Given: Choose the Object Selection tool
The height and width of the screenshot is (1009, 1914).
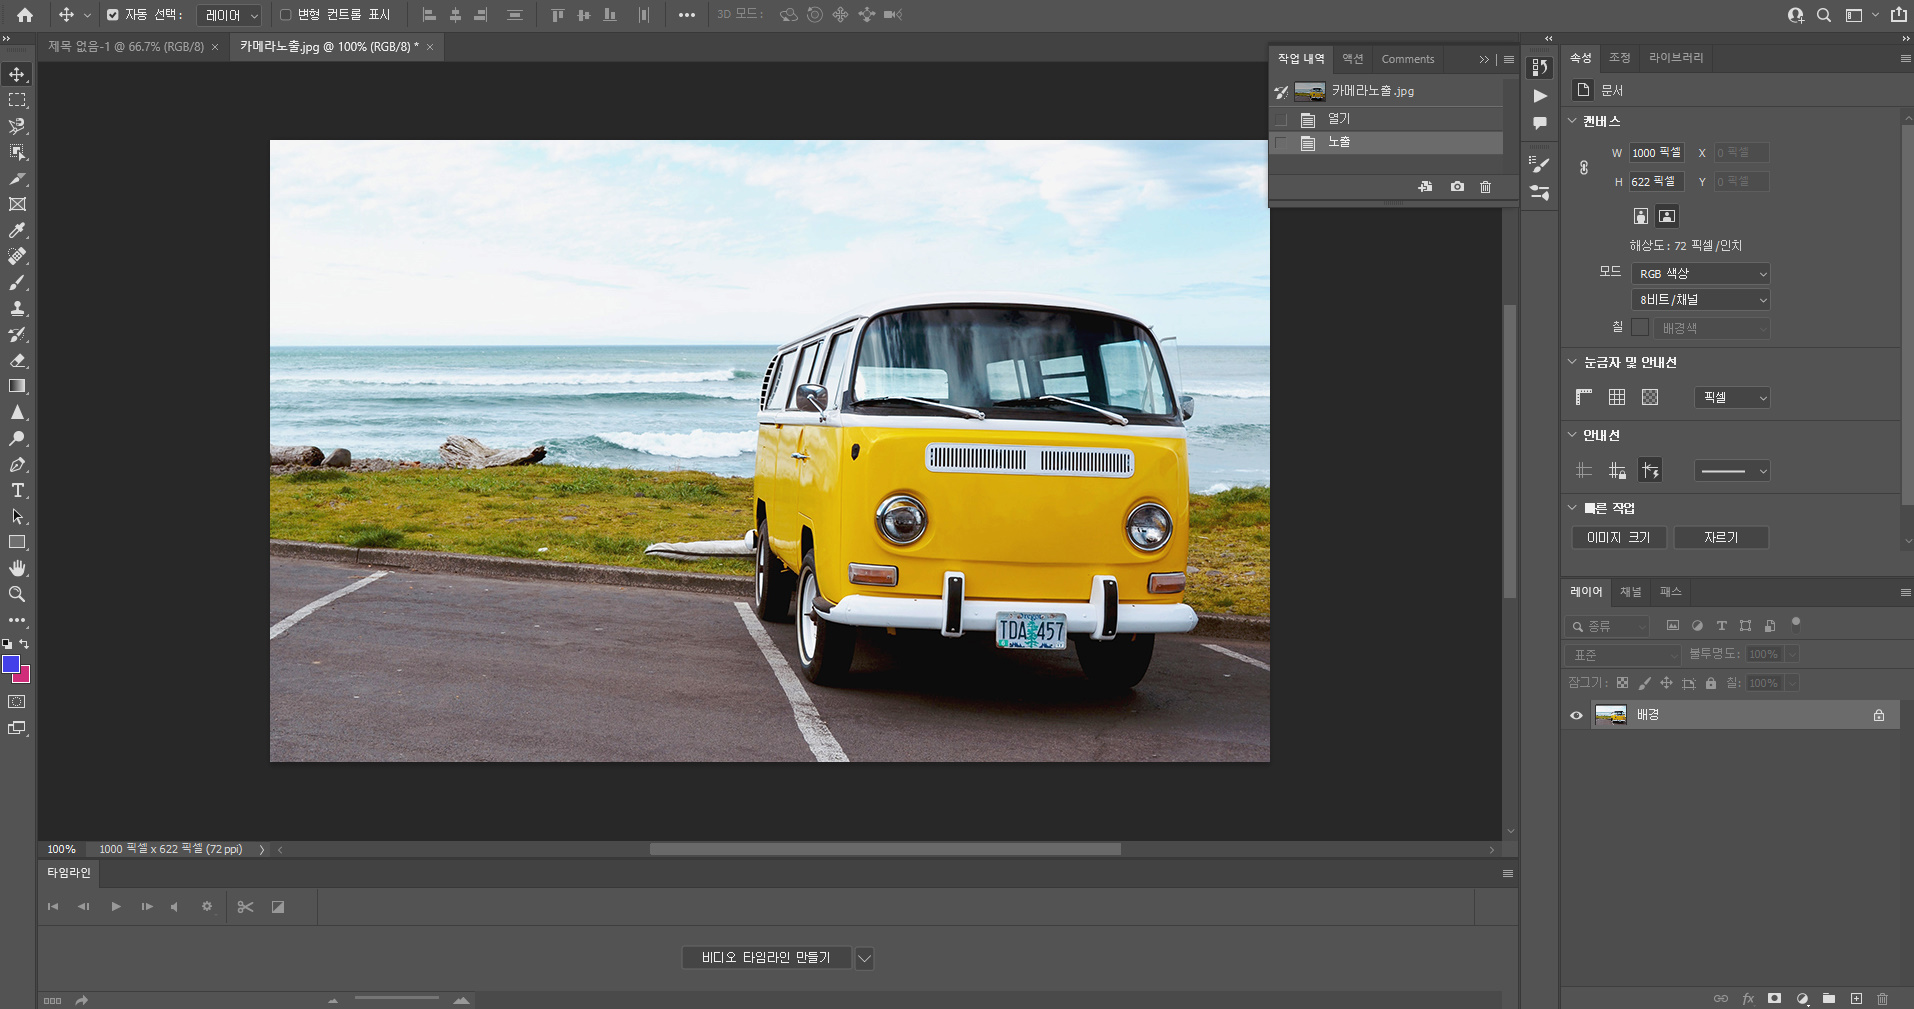Looking at the screenshot, I should pos(17,152).
